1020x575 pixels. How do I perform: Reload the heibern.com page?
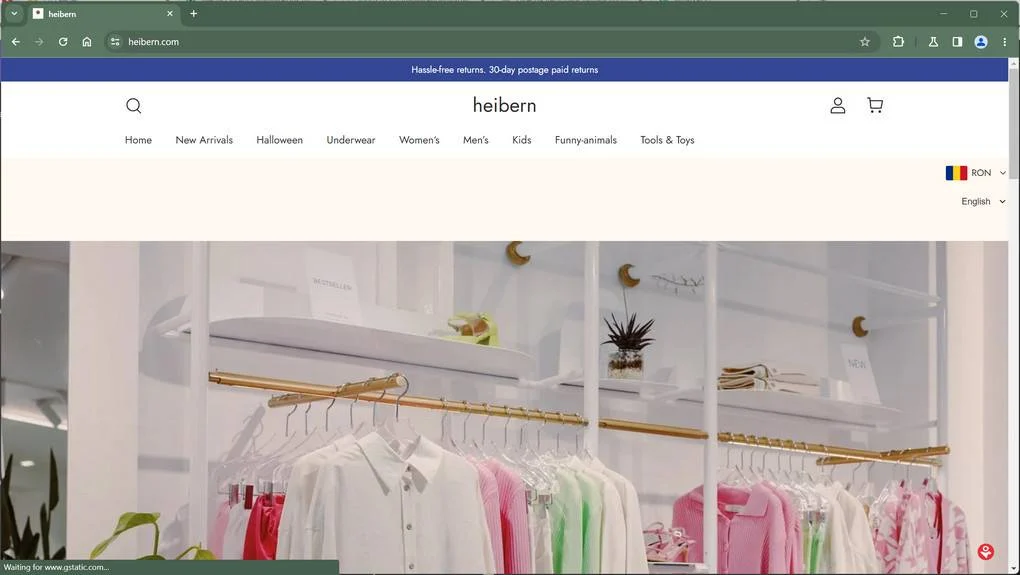point(63,42)
